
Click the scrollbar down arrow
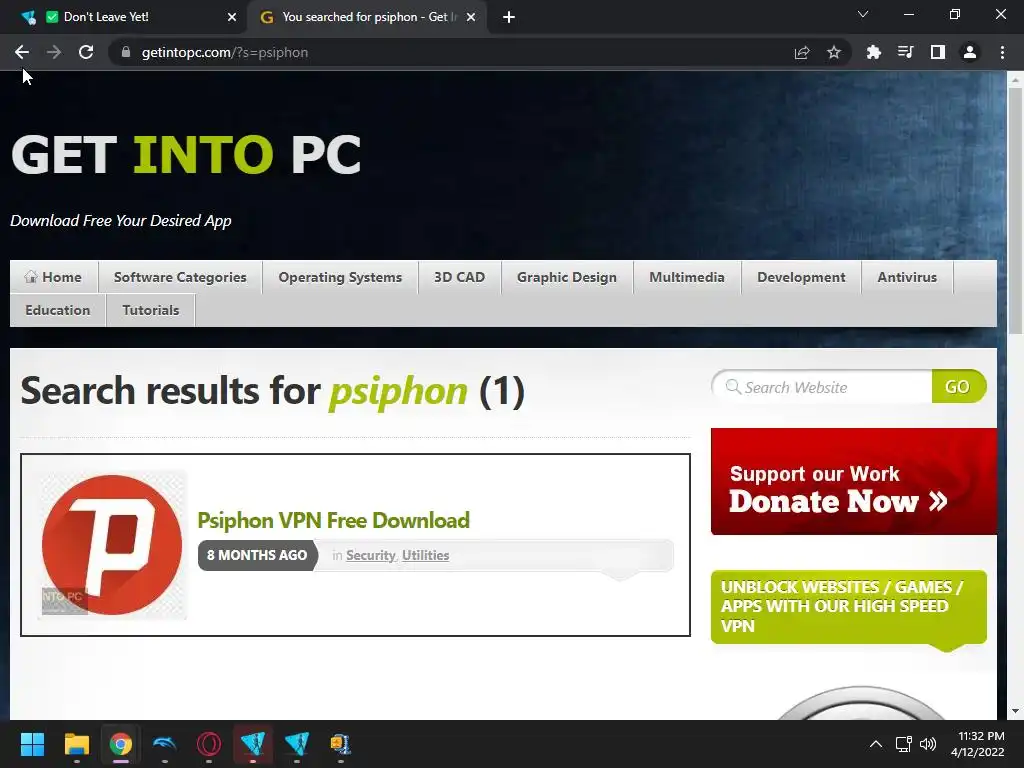[1015, 711]
